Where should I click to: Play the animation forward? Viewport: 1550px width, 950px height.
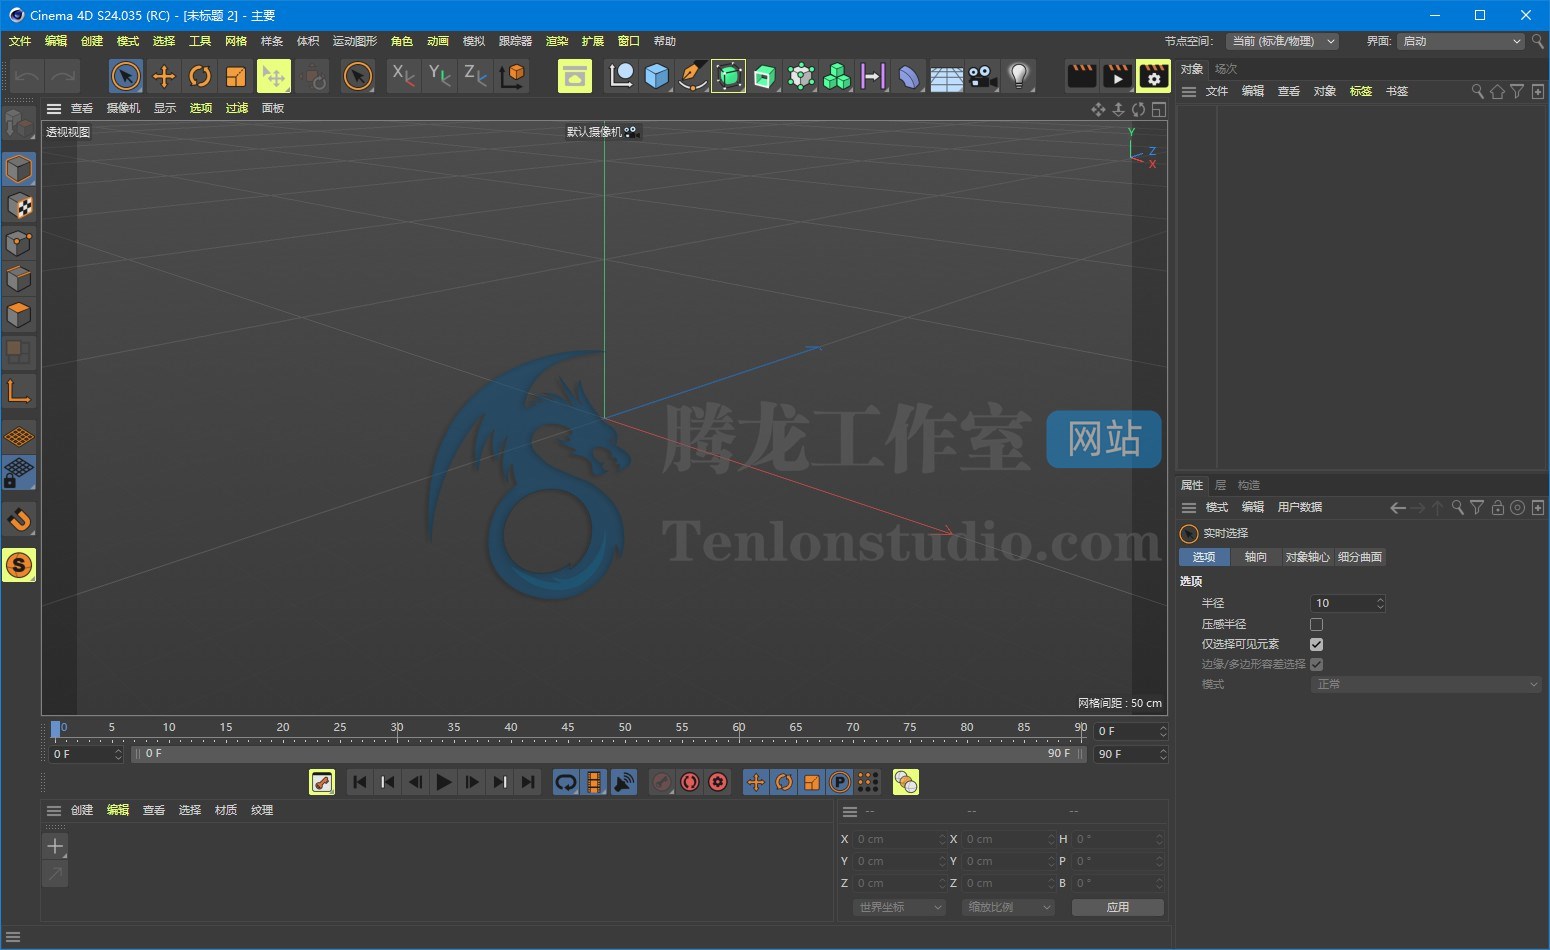444,782
